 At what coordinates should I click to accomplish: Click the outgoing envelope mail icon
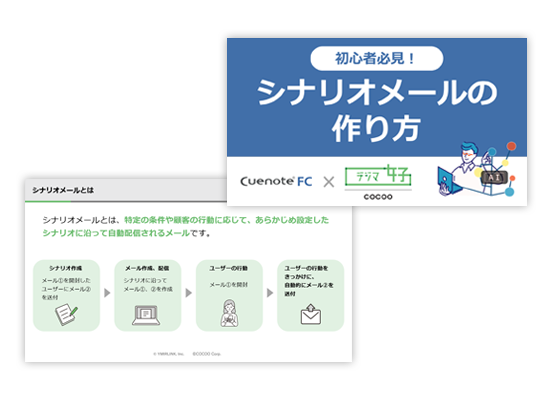point(311,314)
